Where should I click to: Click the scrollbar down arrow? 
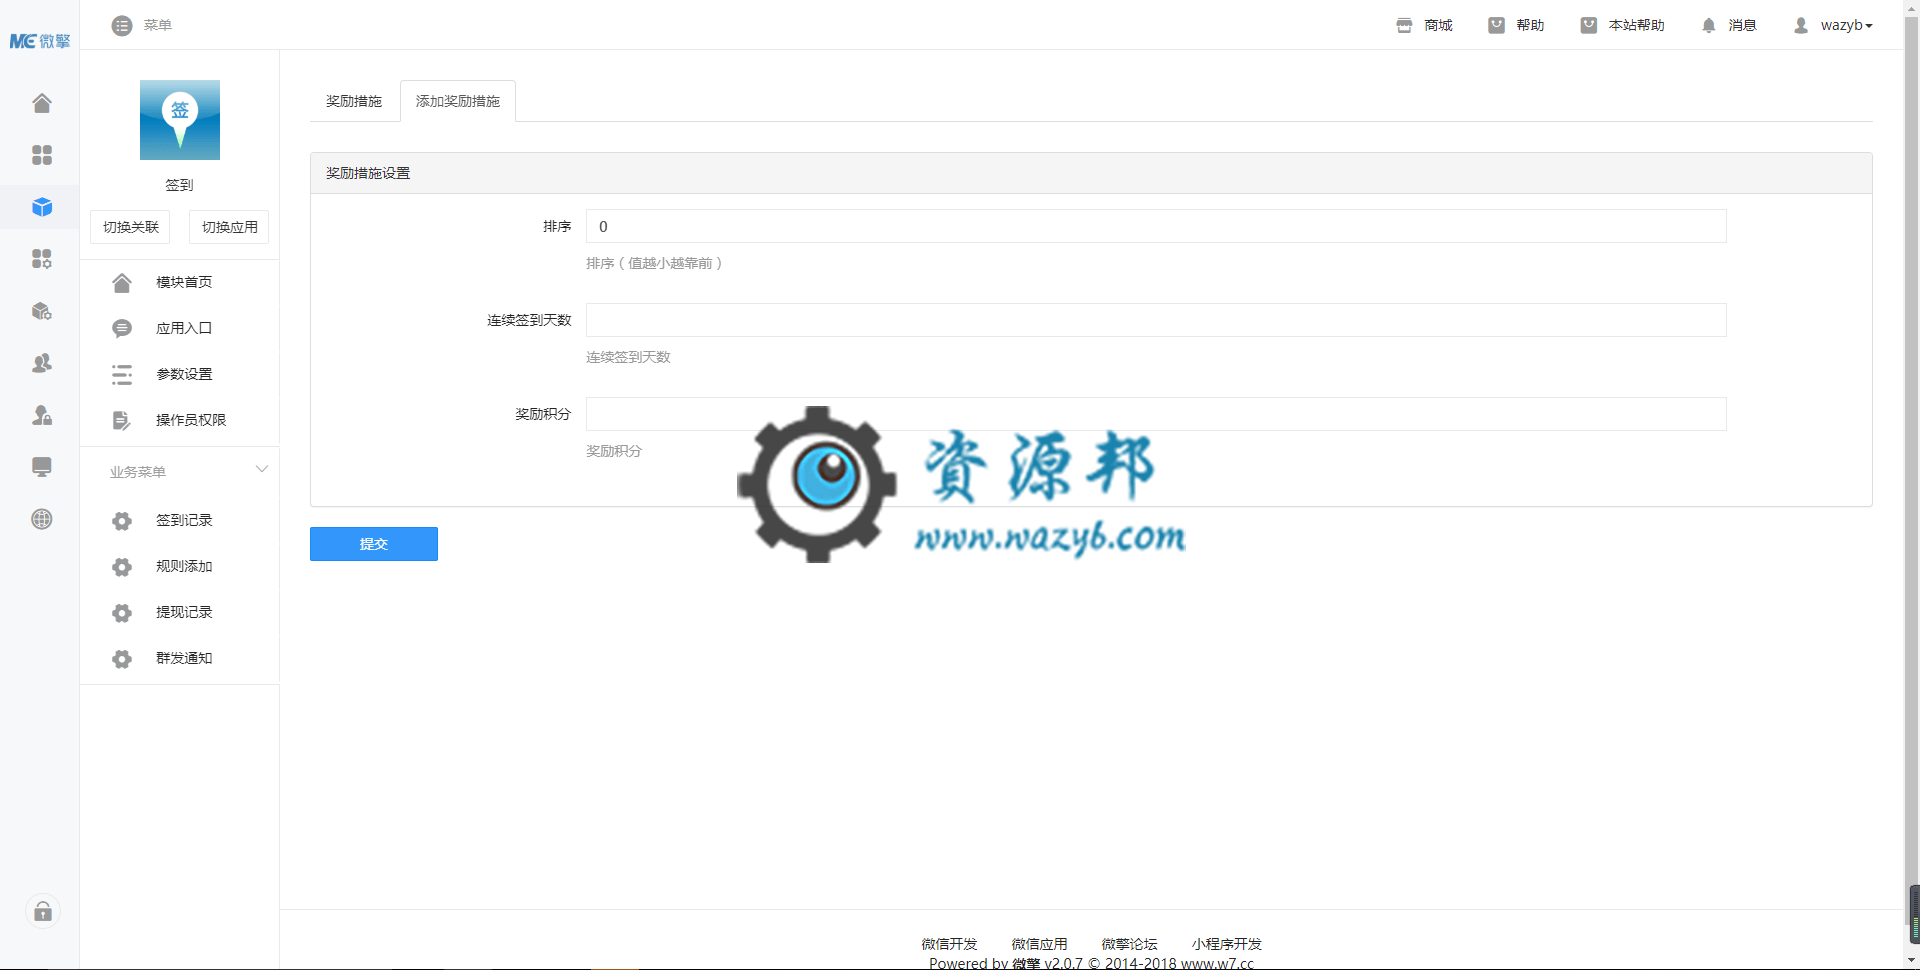click(x=1912, y=961)
